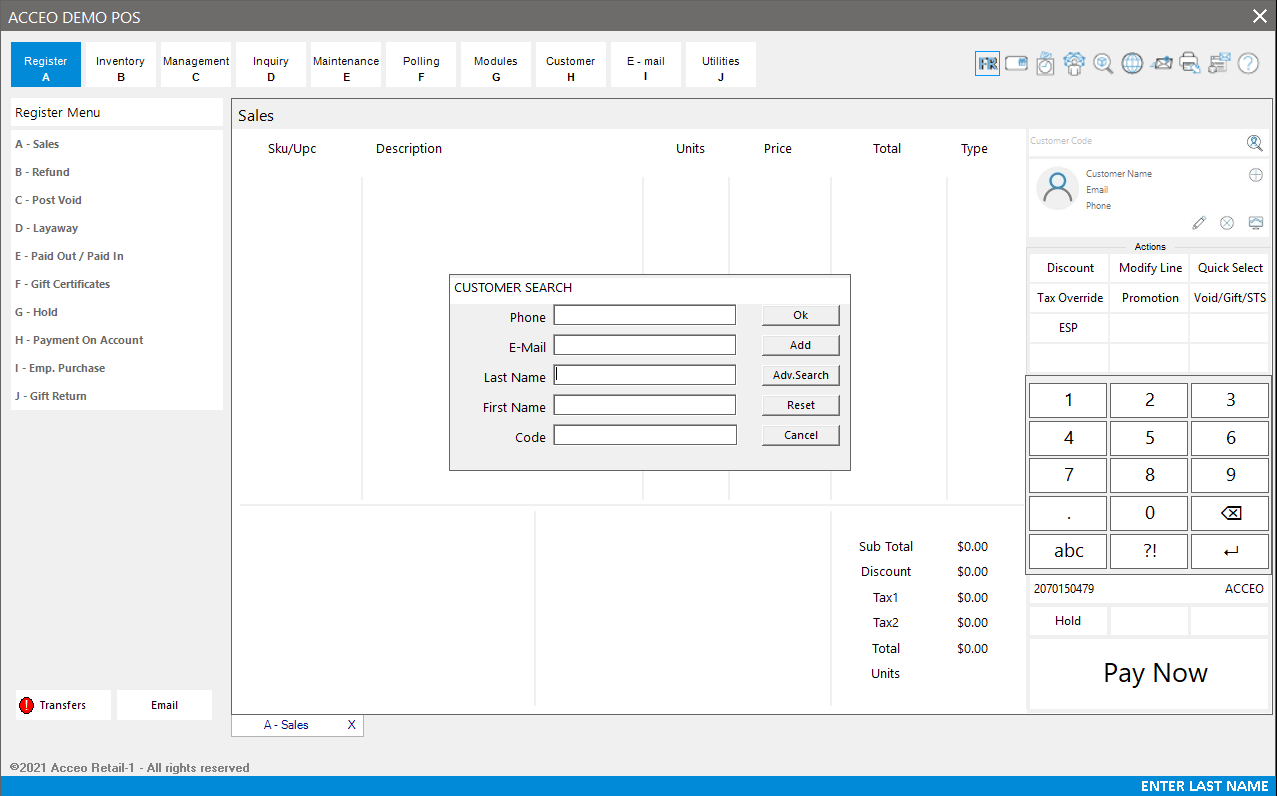Viewport: 1277px width, 796px height.
Task: Close the A - Sales transaction tab
Action: point(351,724)
